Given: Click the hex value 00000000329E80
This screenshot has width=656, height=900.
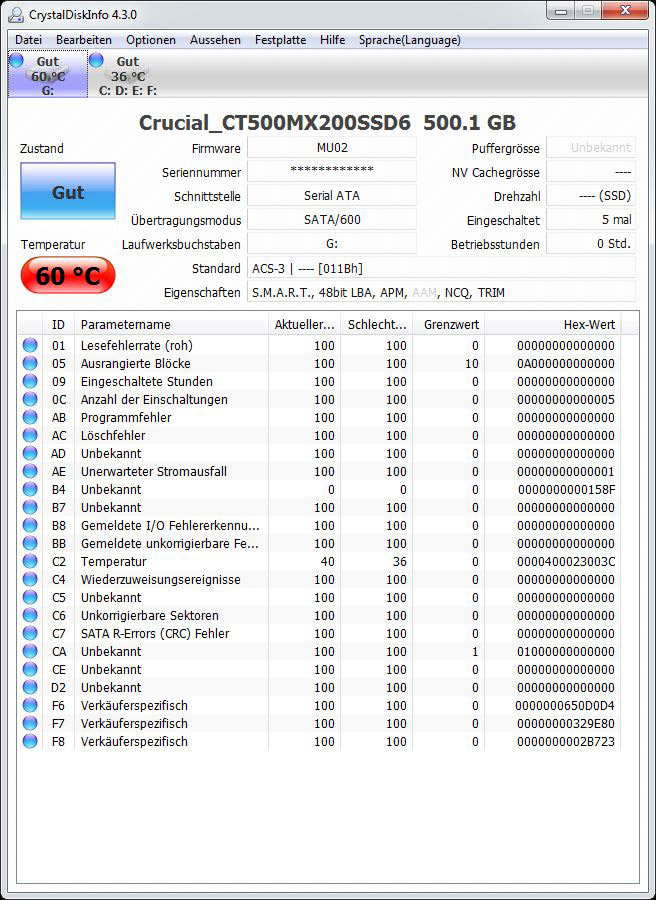Looking at the screenshot, I should click(566, 723).
